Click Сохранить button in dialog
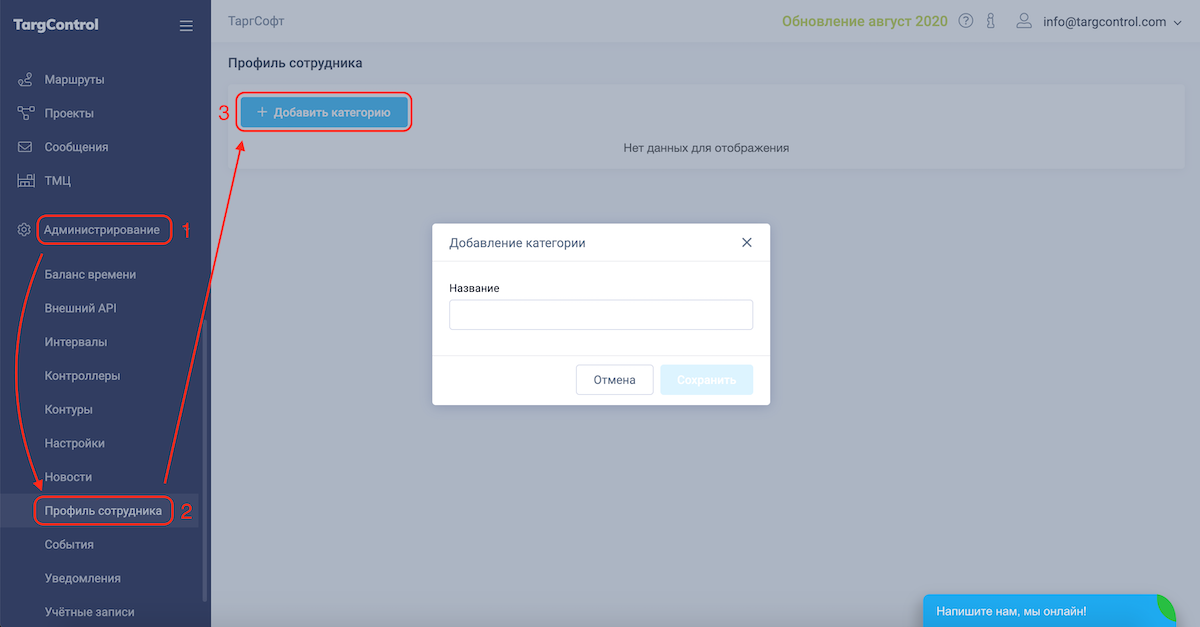Viewport: 1200px width, 627px height. tap(706, 380)
